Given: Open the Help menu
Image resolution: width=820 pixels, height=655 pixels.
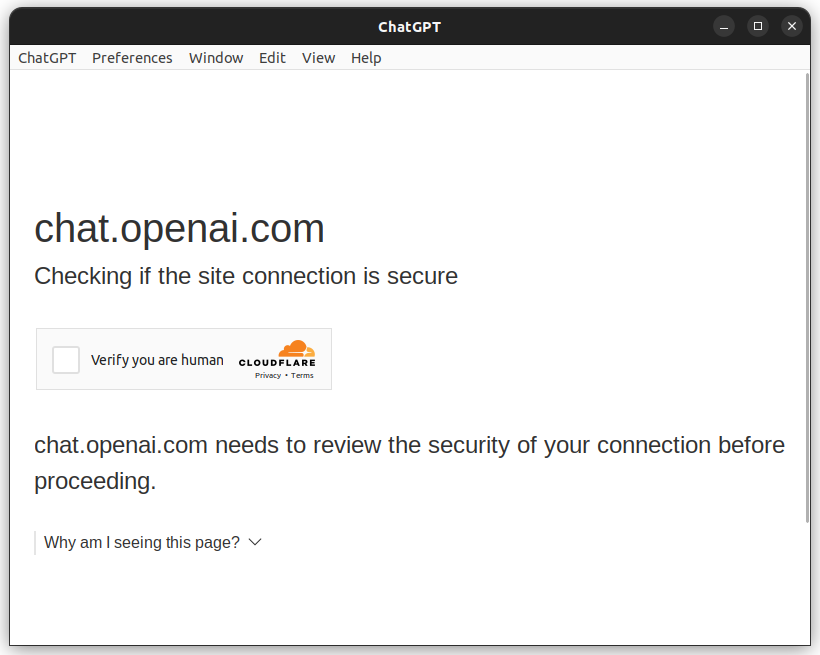Looking at the screenshot, I should 366,58.
